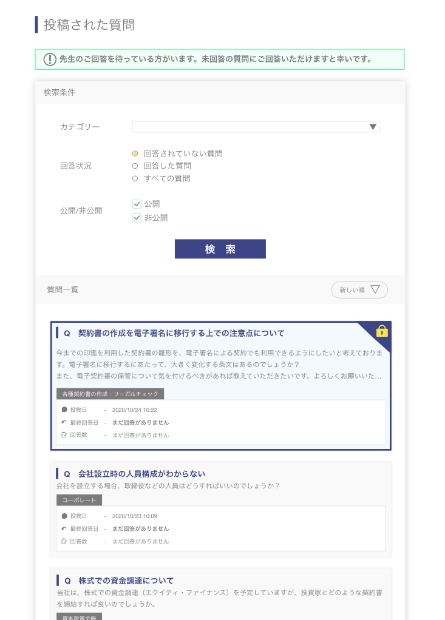Click the コーポレート category tag

pyautogui.click(x=79, y=500)
